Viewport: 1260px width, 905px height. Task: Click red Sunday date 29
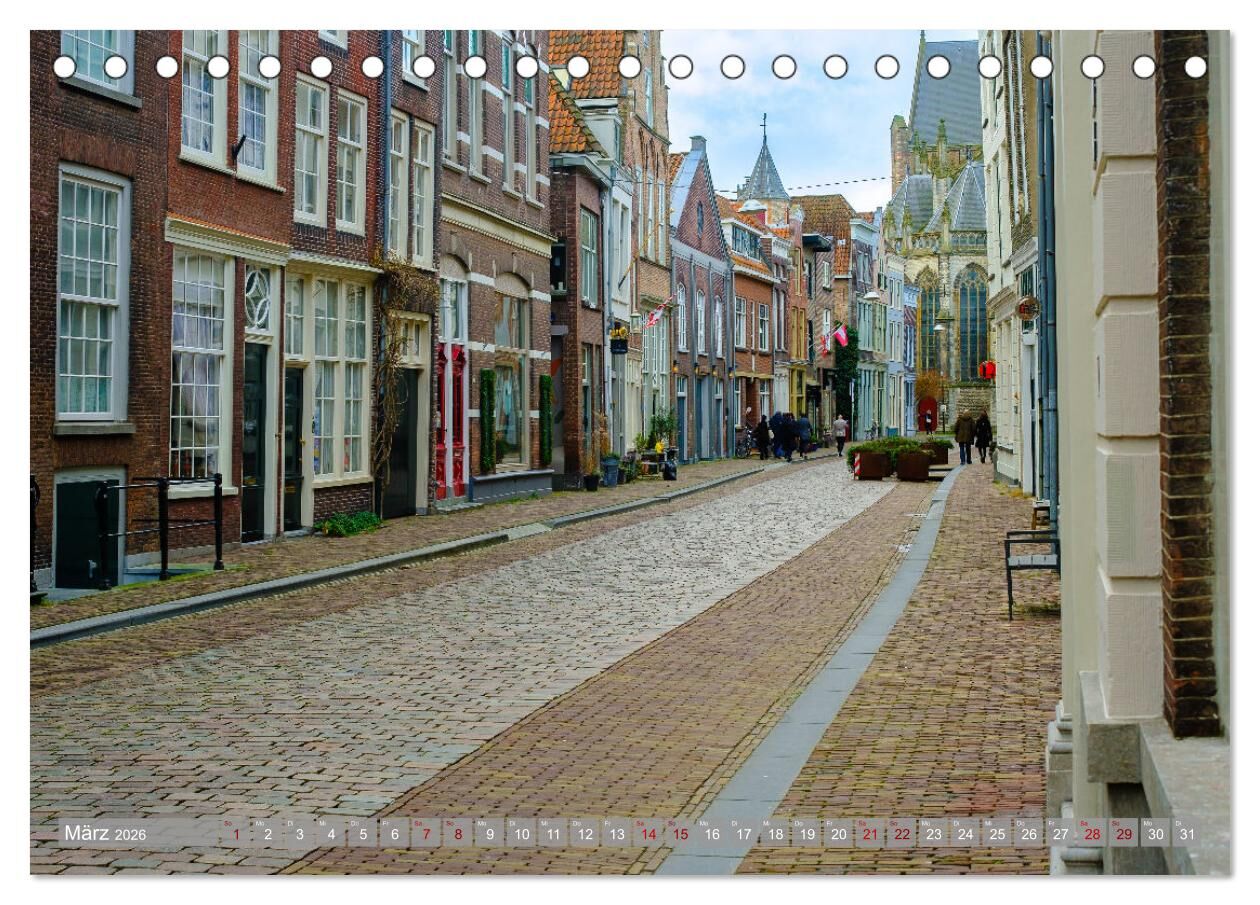tap(1124, 833)
